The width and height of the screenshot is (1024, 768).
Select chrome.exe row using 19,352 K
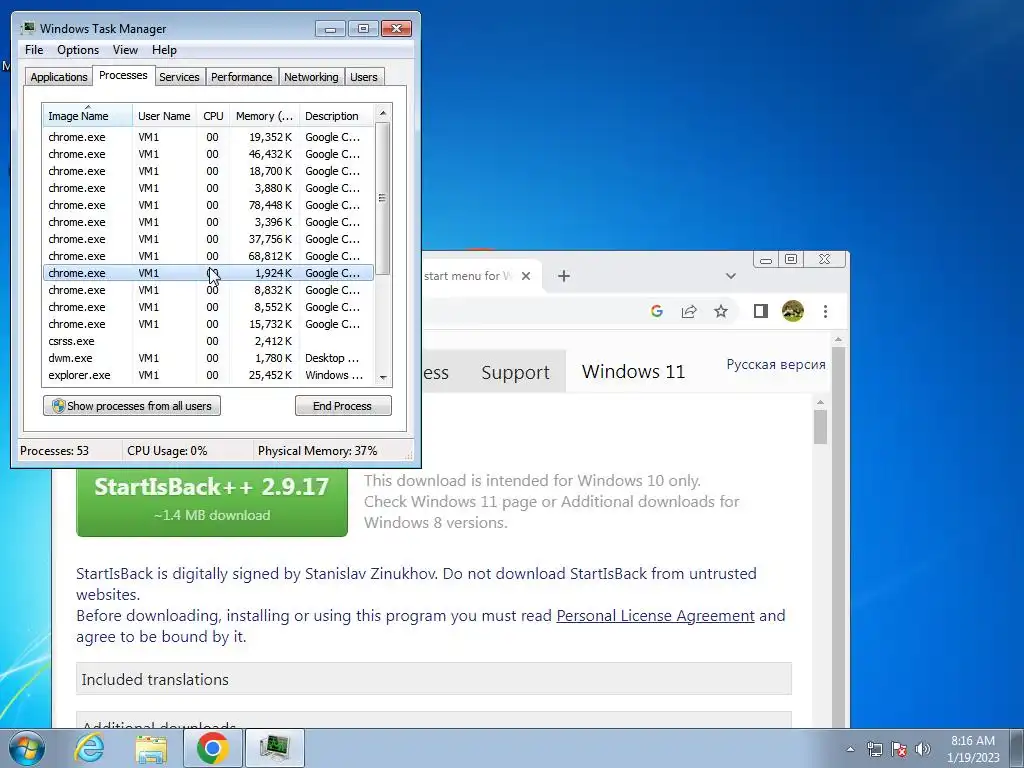208,137
